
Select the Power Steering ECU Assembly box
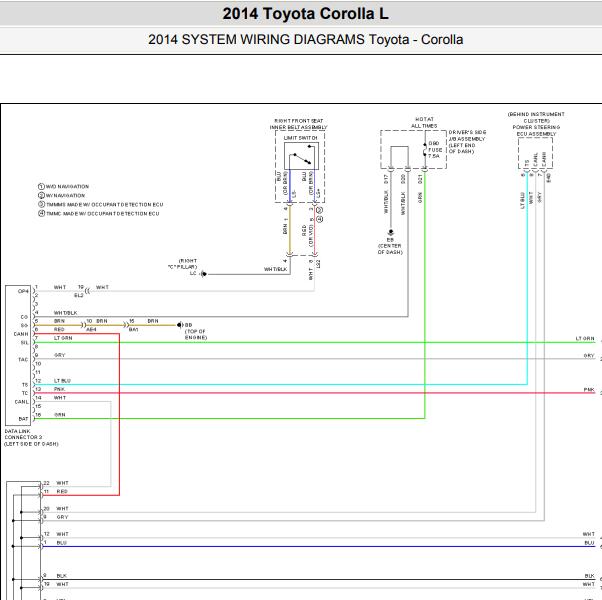point(535,153)
